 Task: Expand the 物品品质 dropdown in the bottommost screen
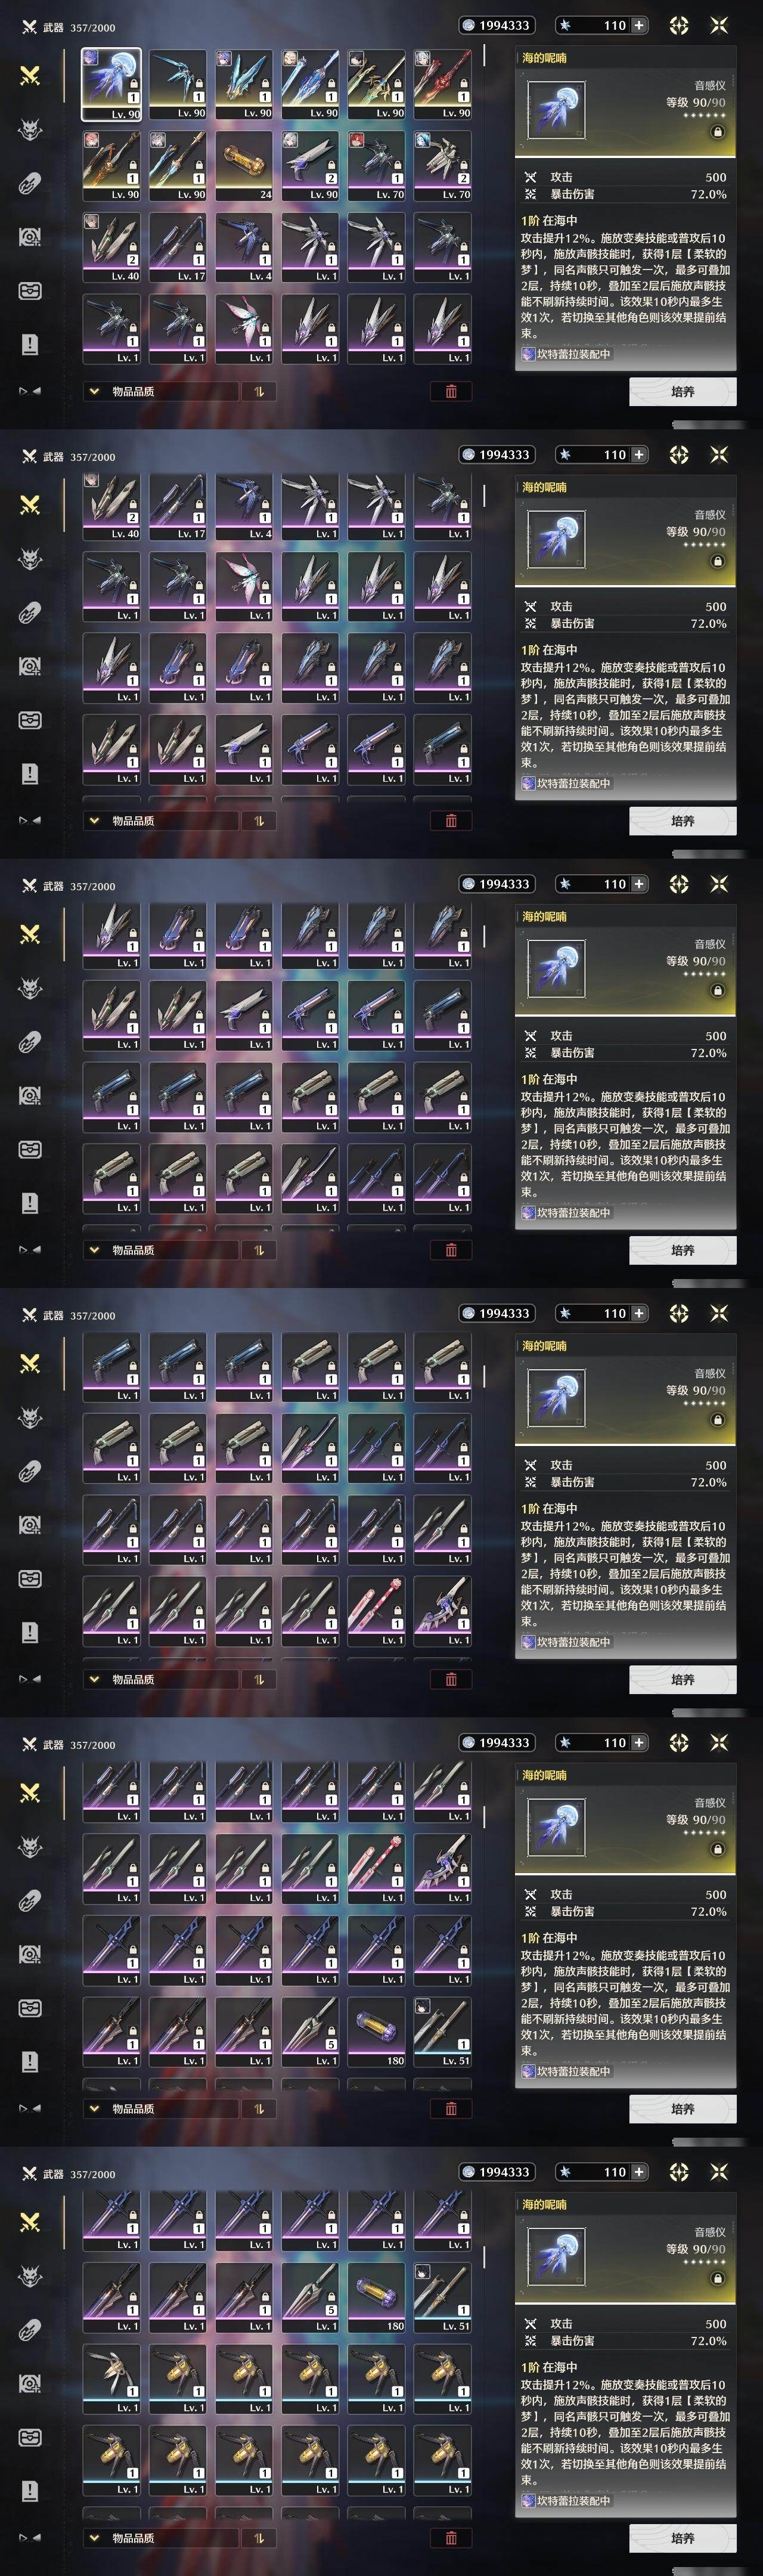click(x=161, y=2537)
